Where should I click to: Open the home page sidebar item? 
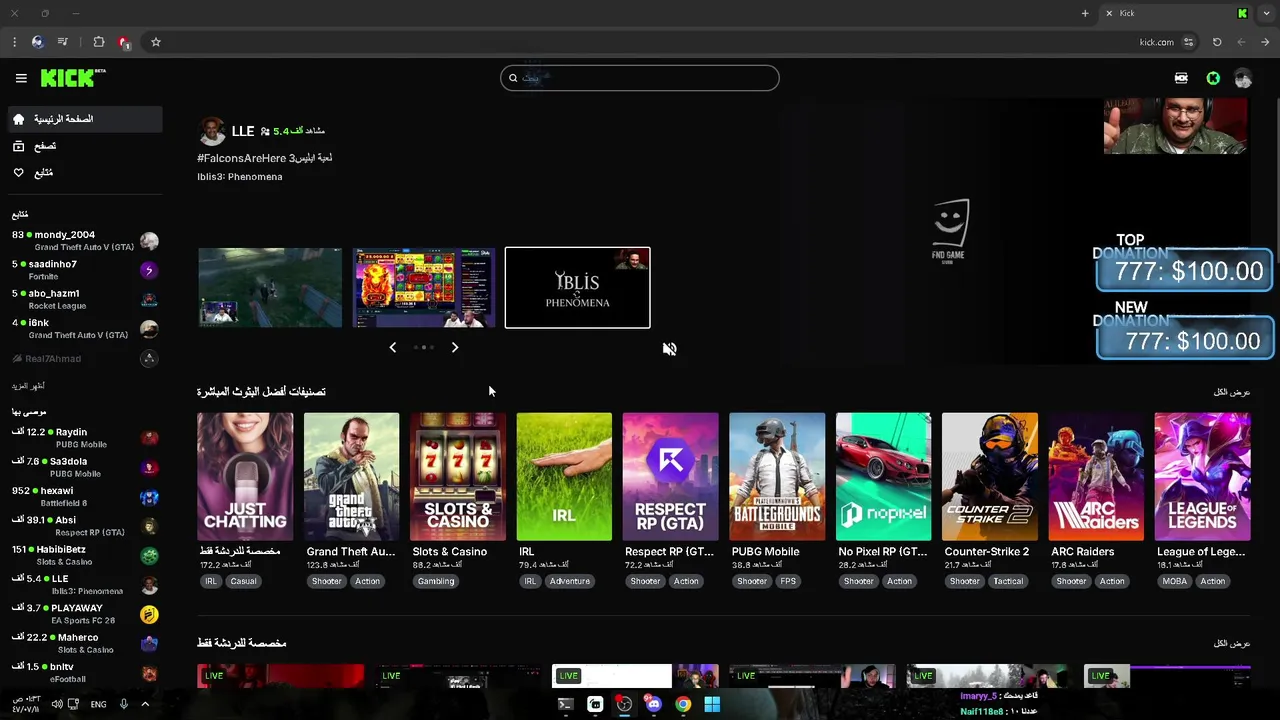[x=85, y=119]
